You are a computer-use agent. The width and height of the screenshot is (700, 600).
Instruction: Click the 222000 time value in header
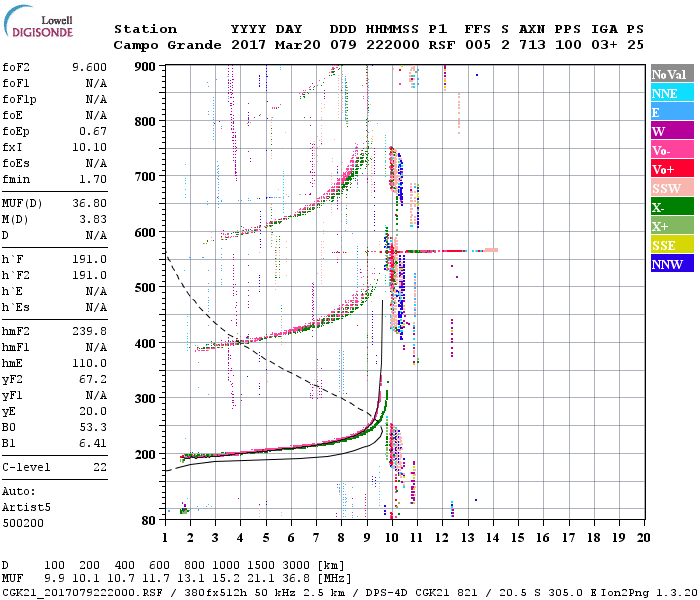[392, 45]
